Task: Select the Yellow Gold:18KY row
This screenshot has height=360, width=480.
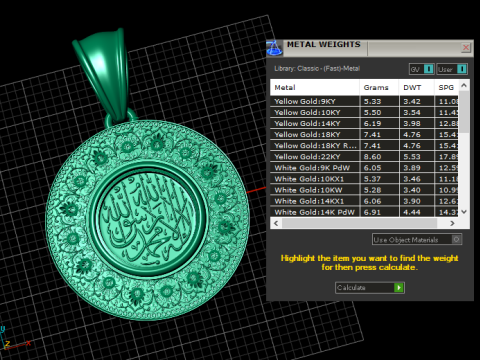Action: (364, 134)
